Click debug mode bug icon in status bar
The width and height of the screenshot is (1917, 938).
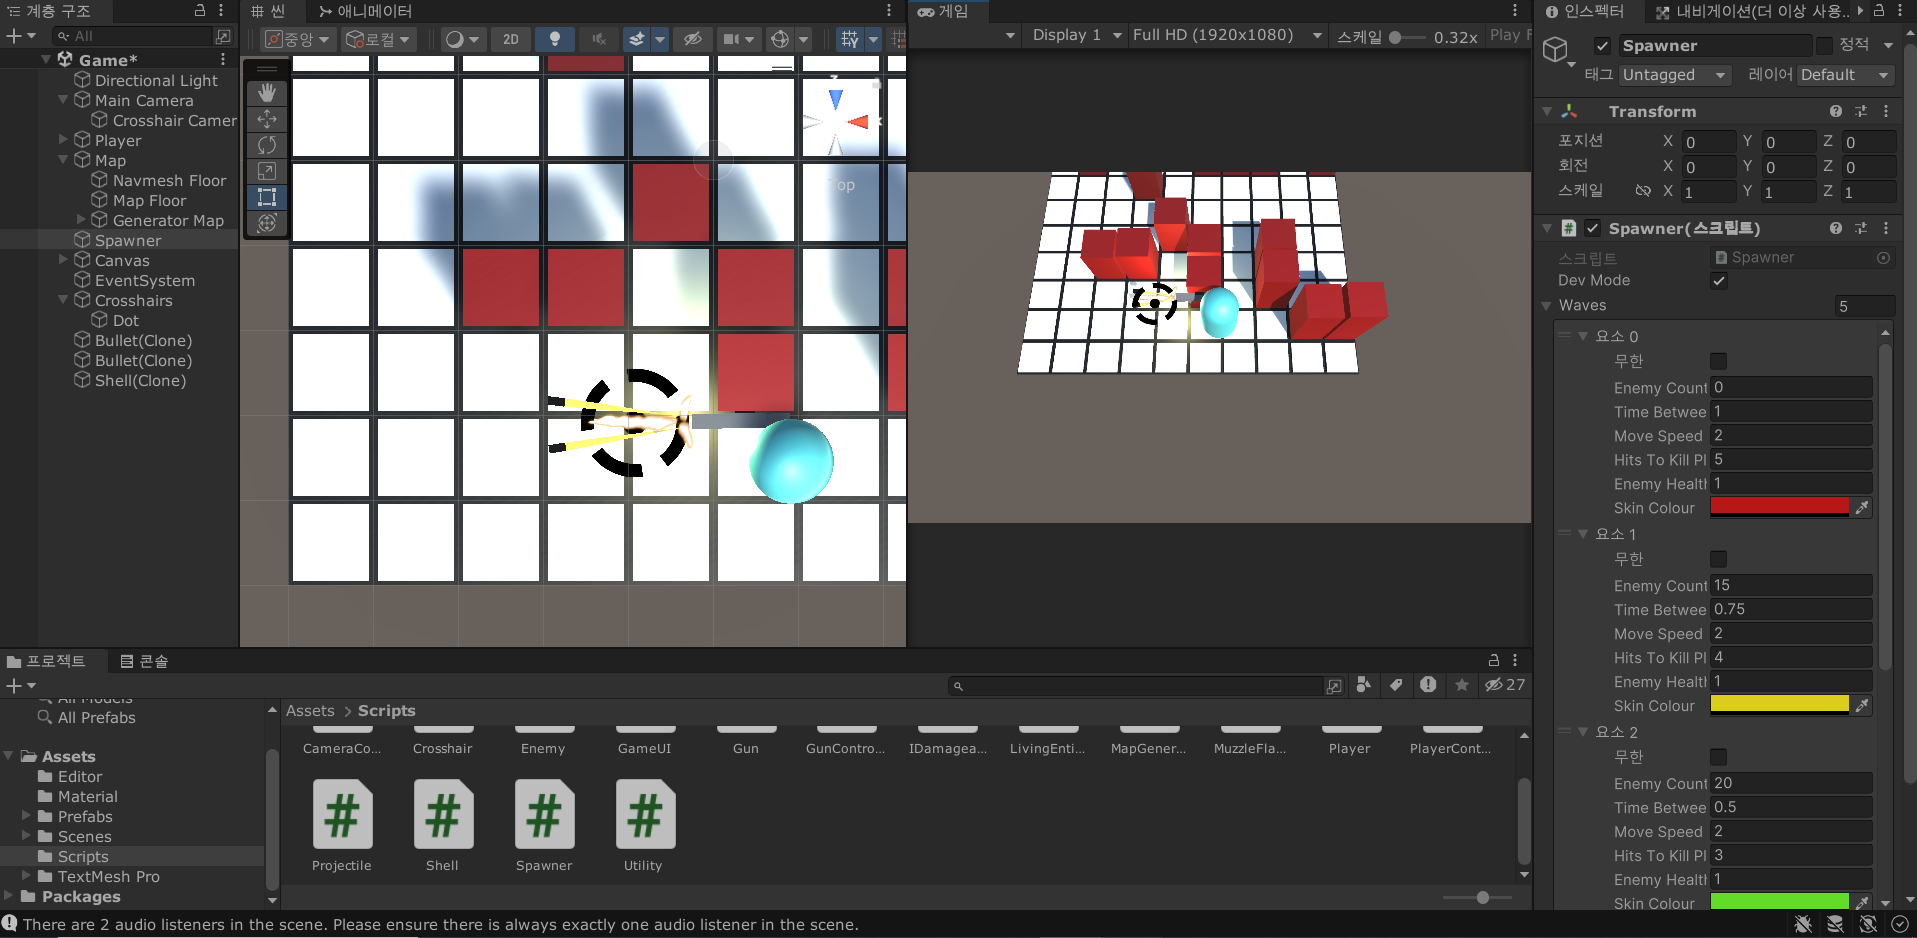[1803, 924]
